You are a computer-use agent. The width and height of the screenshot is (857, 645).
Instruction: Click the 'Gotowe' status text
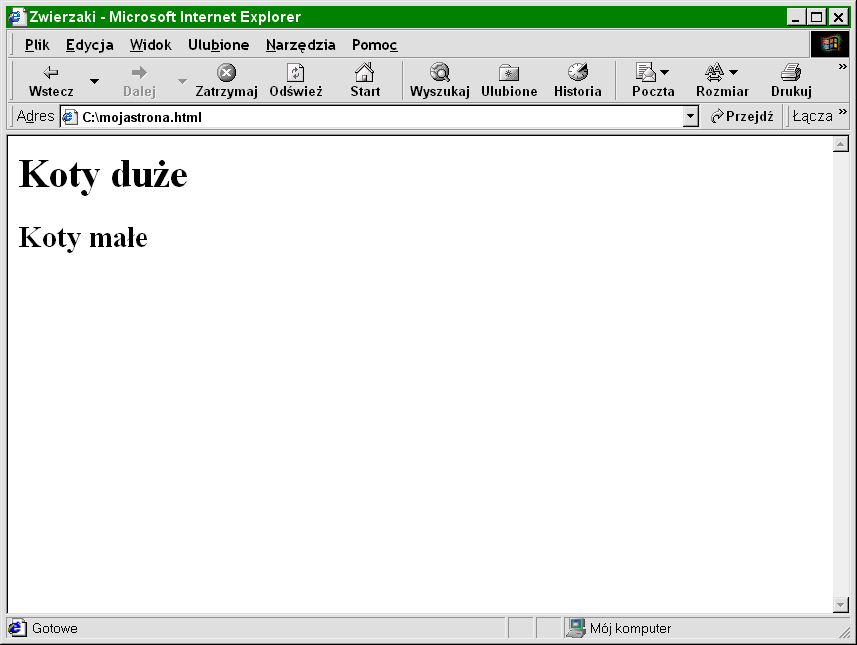[55, 629]
